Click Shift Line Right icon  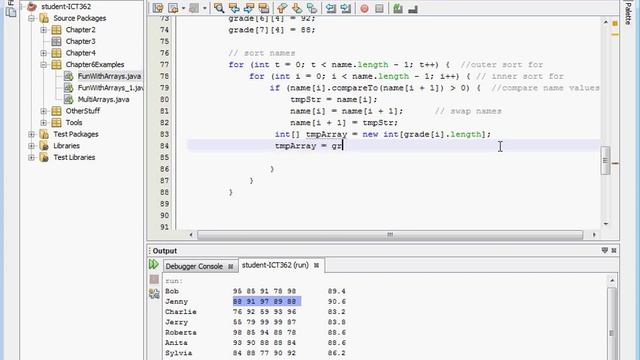346,8
